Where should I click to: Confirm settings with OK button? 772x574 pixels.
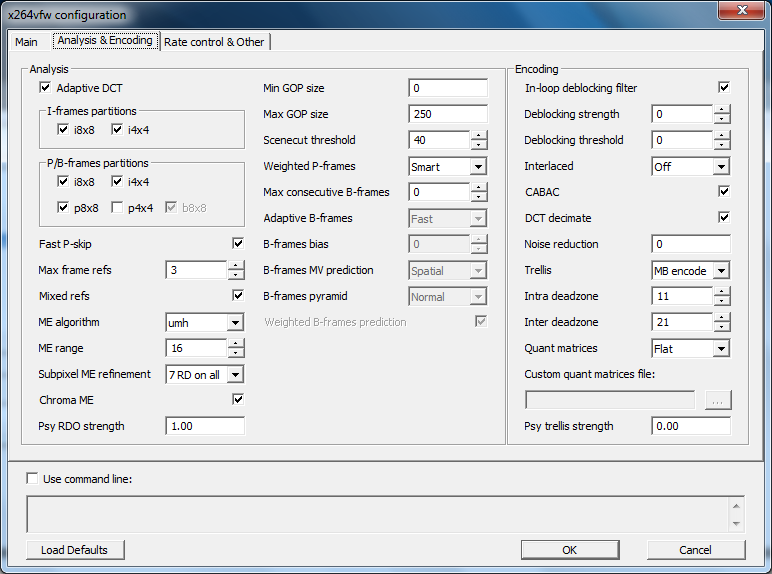tap(570, 550)
